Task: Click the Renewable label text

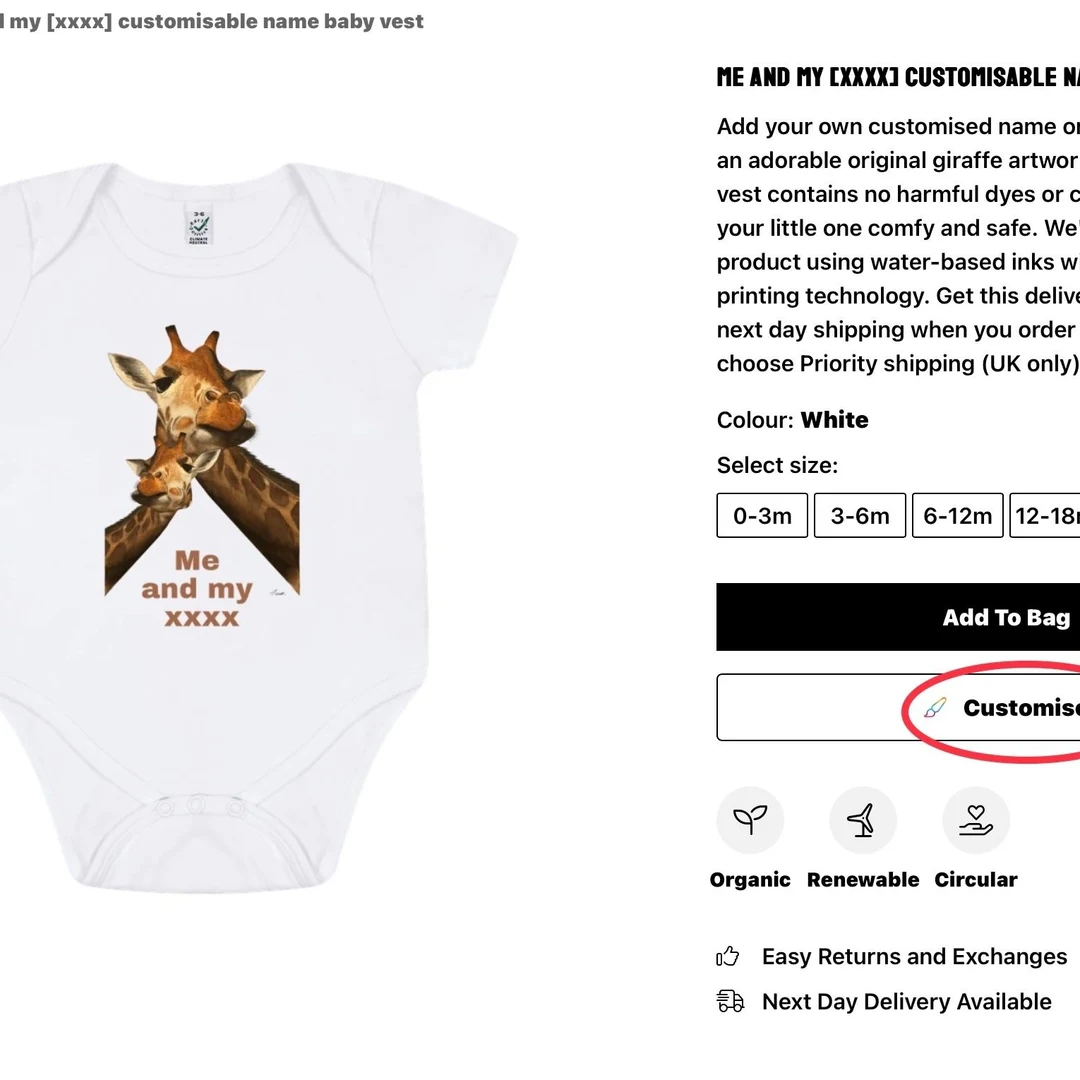Action: click(x=862, y=880)
